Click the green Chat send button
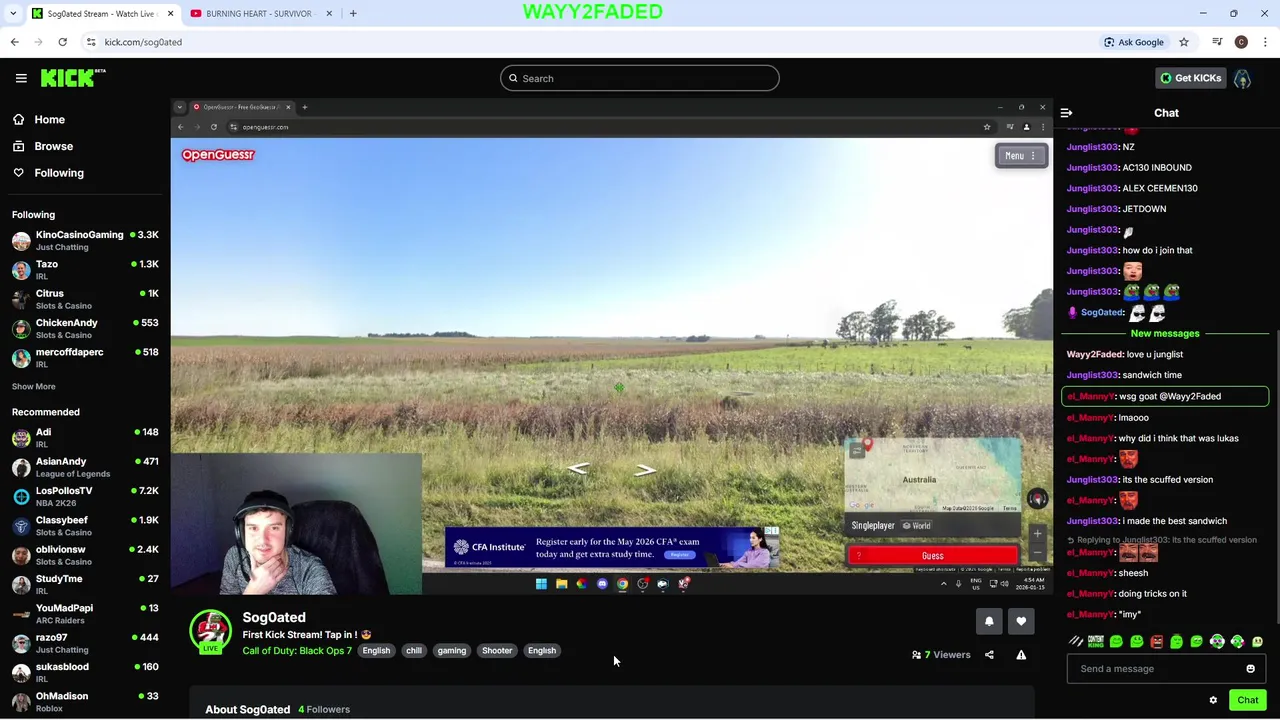Image resolution: width=1280 pixels, height=720 pixels. (1247, 700)
